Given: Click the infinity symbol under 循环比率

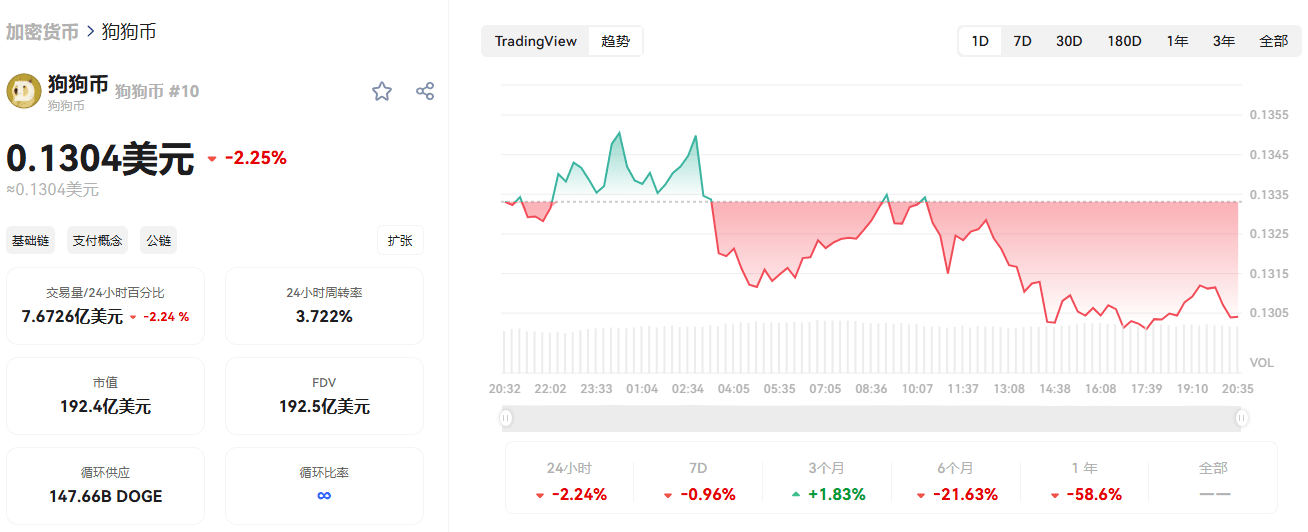Looking at the screenshot, I should tap(324, 496).
